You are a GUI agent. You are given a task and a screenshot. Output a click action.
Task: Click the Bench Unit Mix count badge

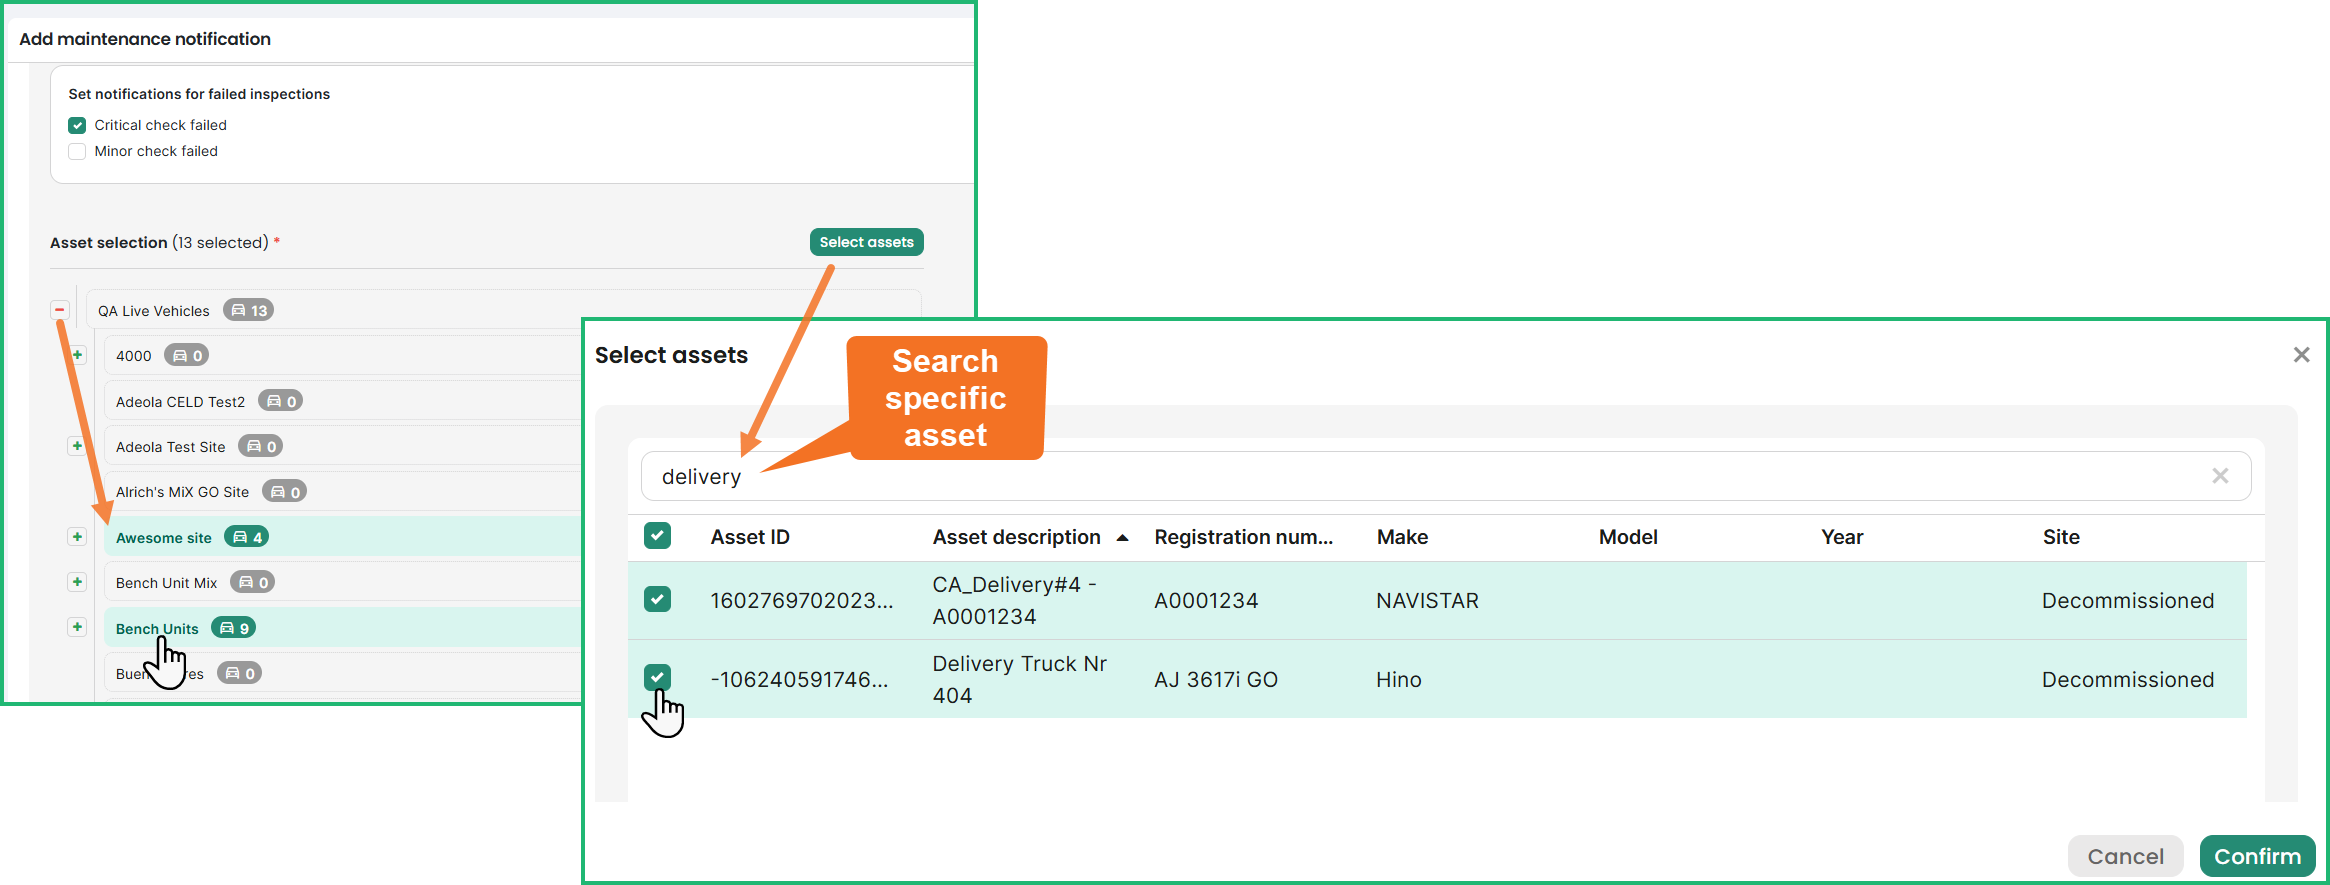click(253, 582)
